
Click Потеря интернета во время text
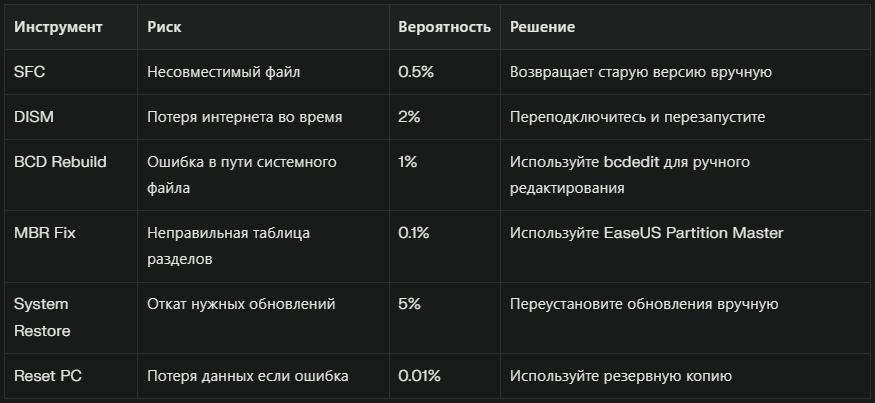(244, 117)
